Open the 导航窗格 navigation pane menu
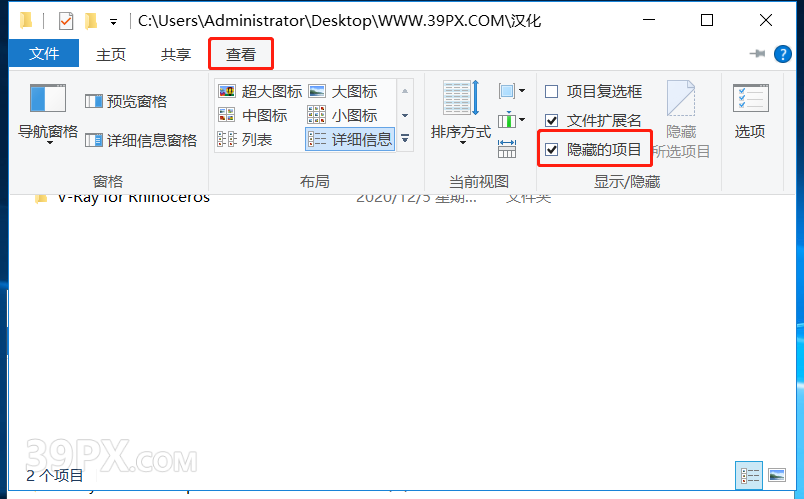The width and height of the screenshot is (804, 499). coord(48,114)
